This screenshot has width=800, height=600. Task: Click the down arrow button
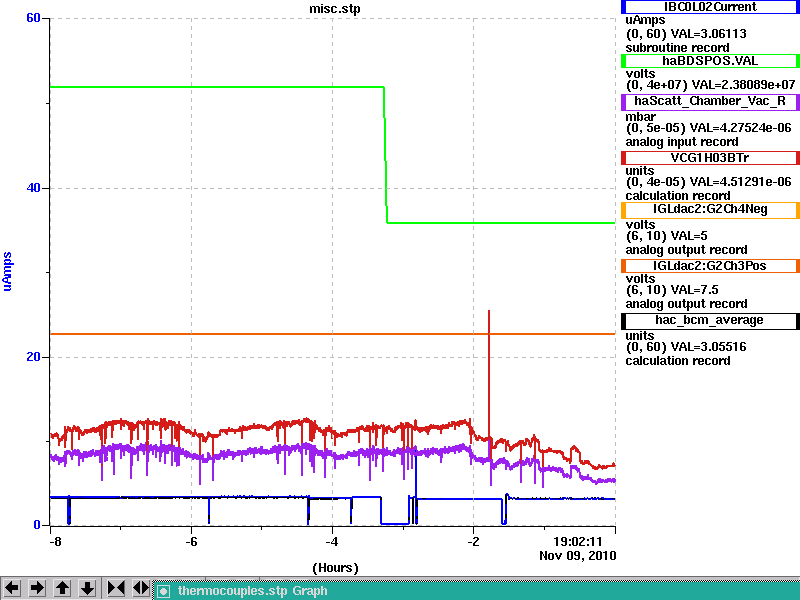coord(87,588)
